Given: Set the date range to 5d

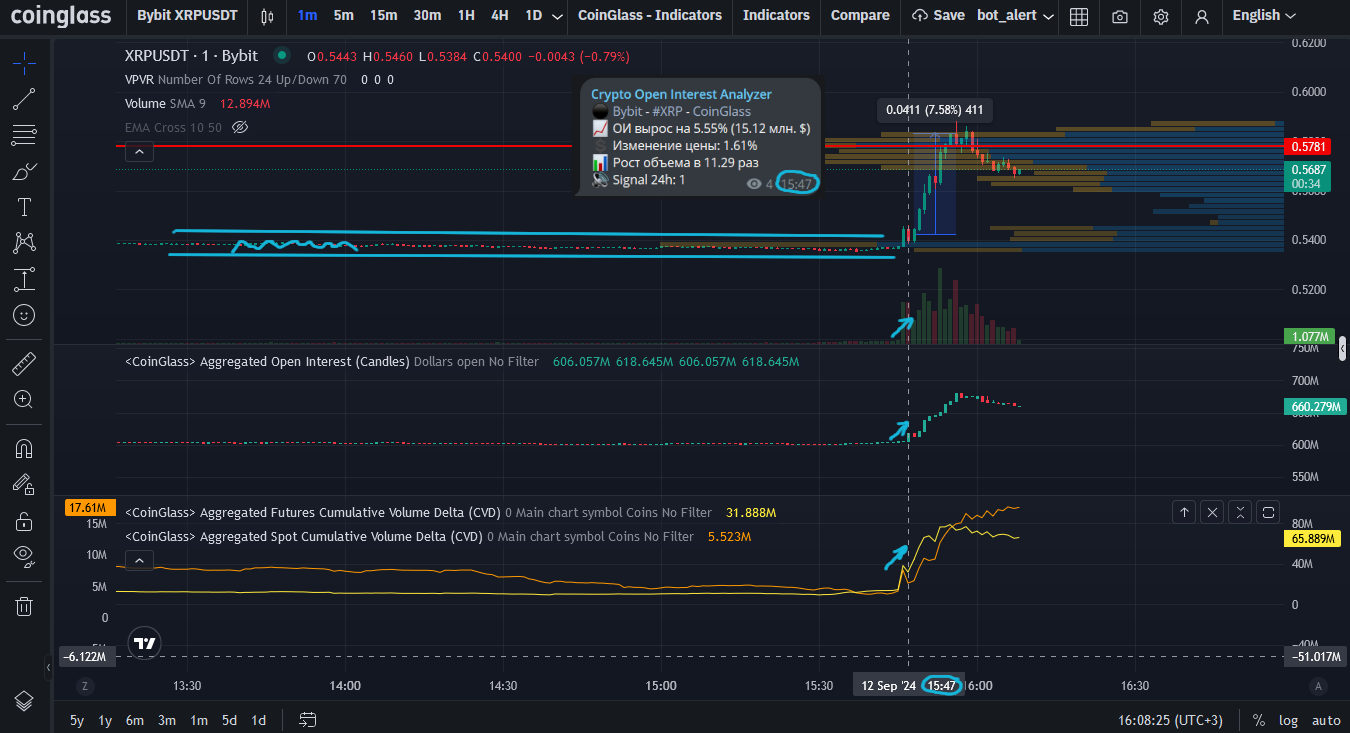Looking at the screenshot, I should 229,720.
